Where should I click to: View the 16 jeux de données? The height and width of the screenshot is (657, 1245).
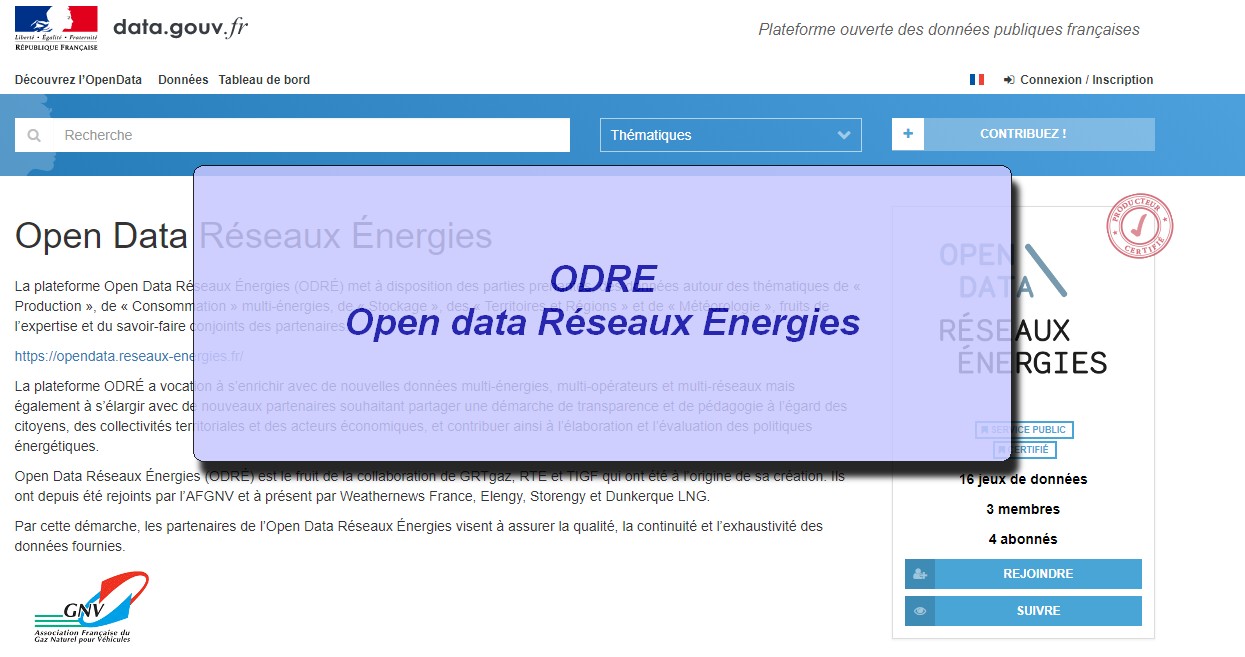pyautogui.click(x=1023, y=479)
